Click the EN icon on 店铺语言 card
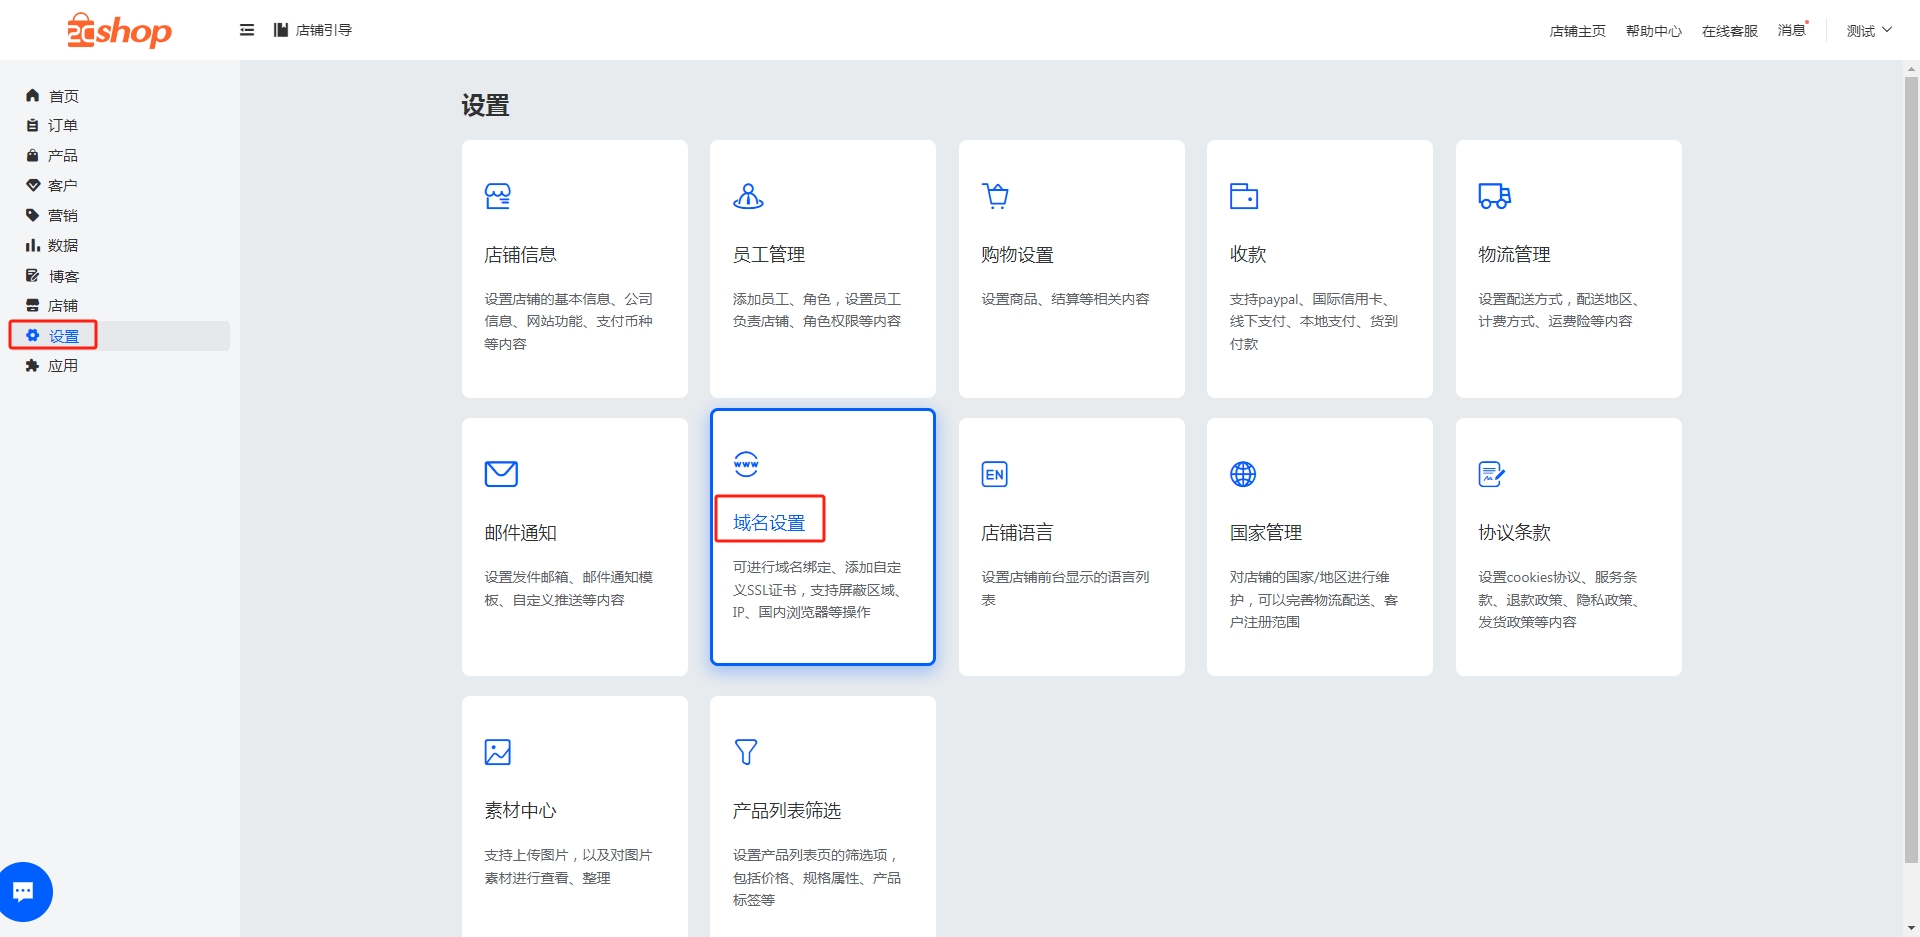 (994, 474)
